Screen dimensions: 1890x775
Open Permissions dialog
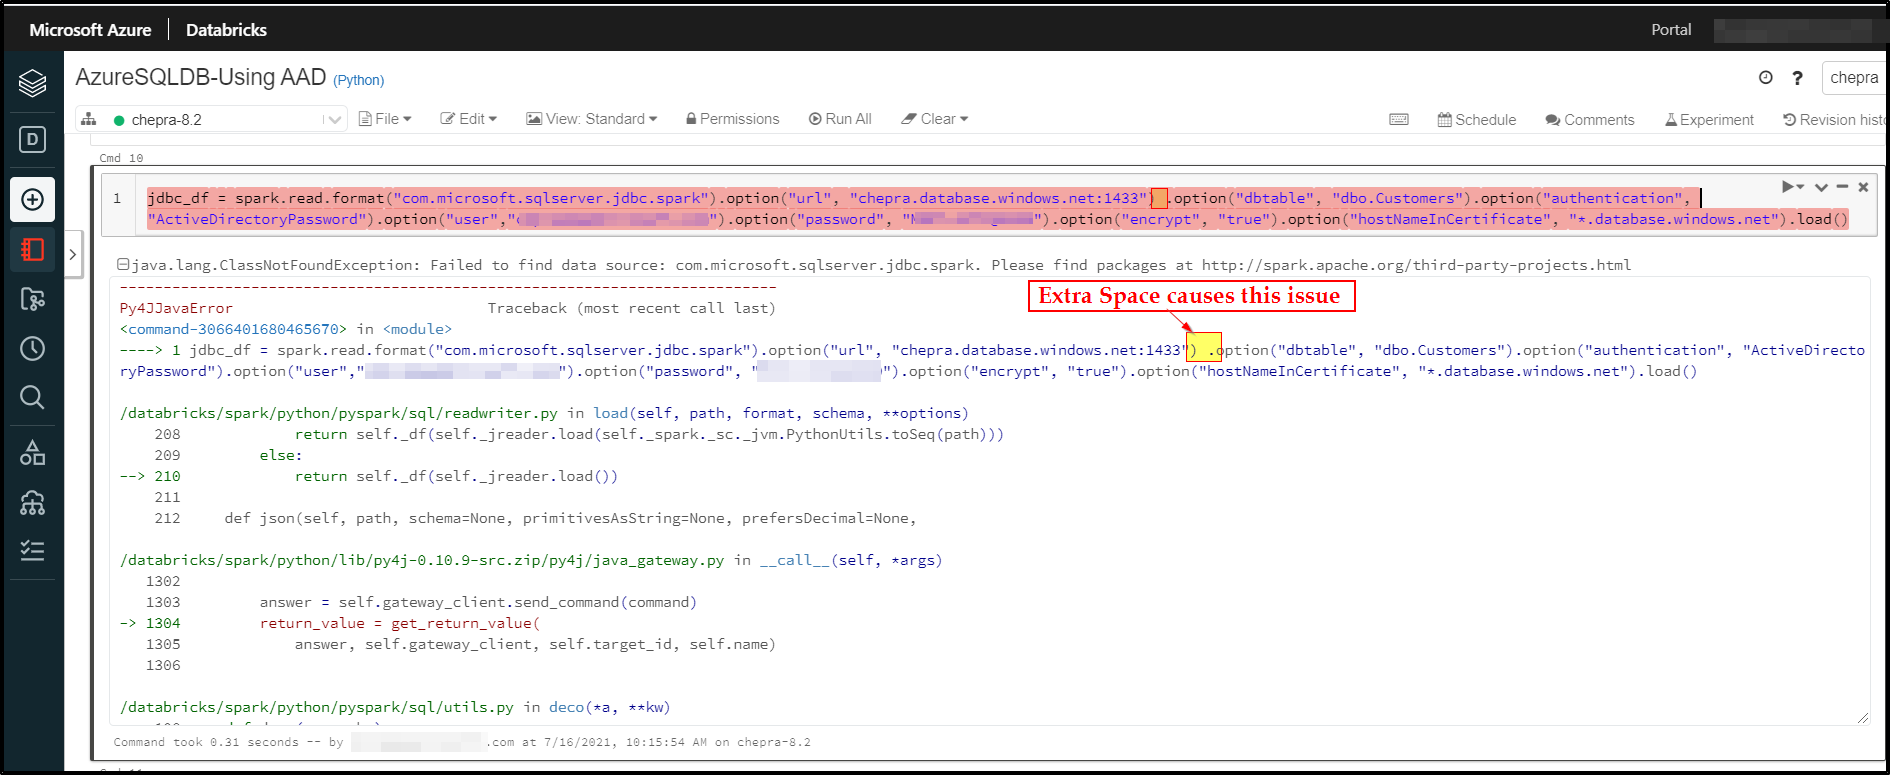pyautogui.click(x=732, y=119)
